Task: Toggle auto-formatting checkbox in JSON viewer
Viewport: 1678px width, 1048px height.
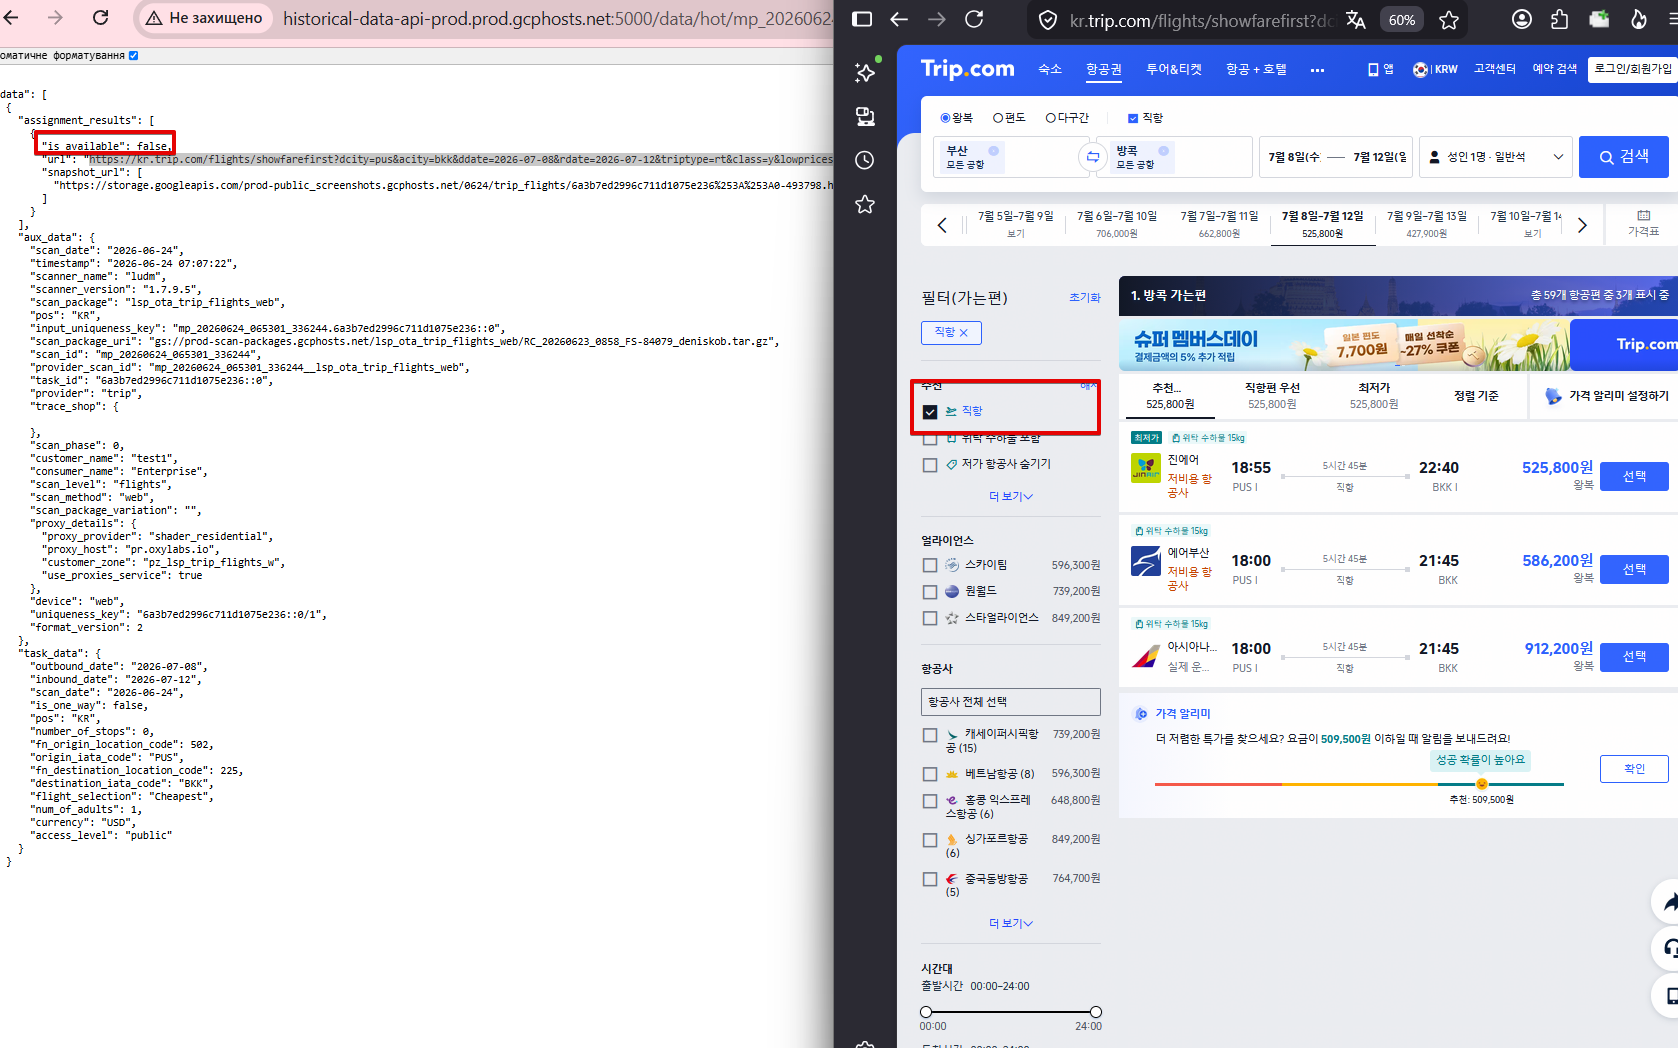Action: point(134,56)
